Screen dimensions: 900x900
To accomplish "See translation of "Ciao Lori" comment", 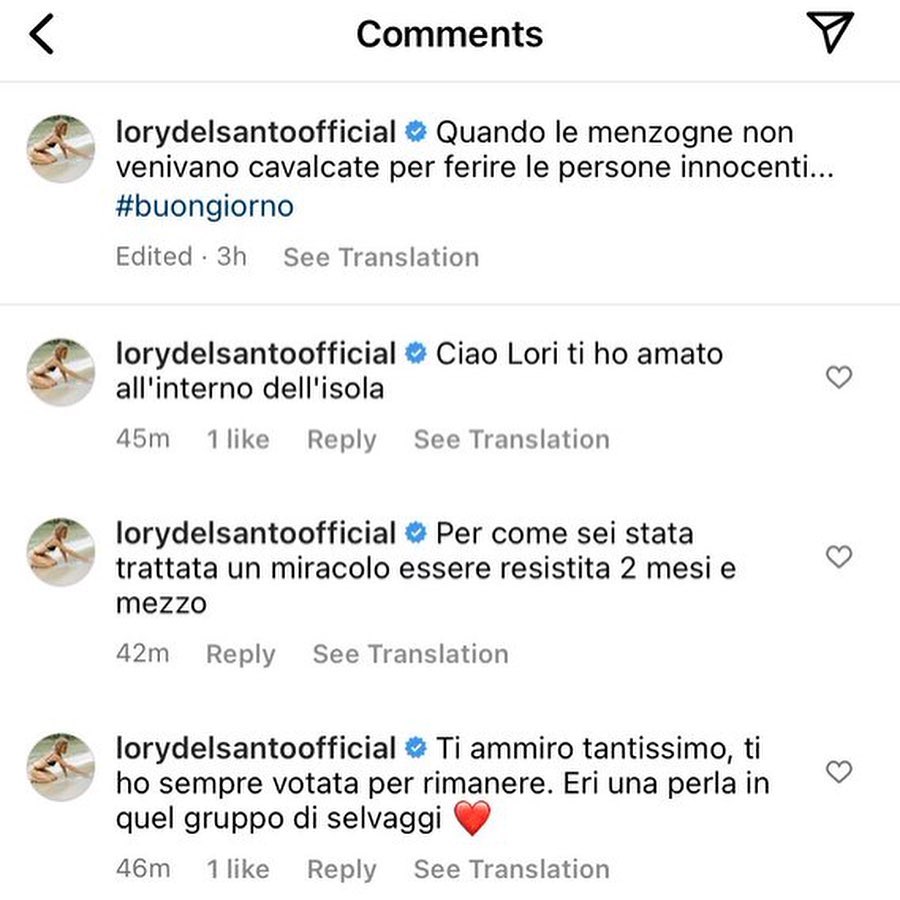I will click(511, 440).
